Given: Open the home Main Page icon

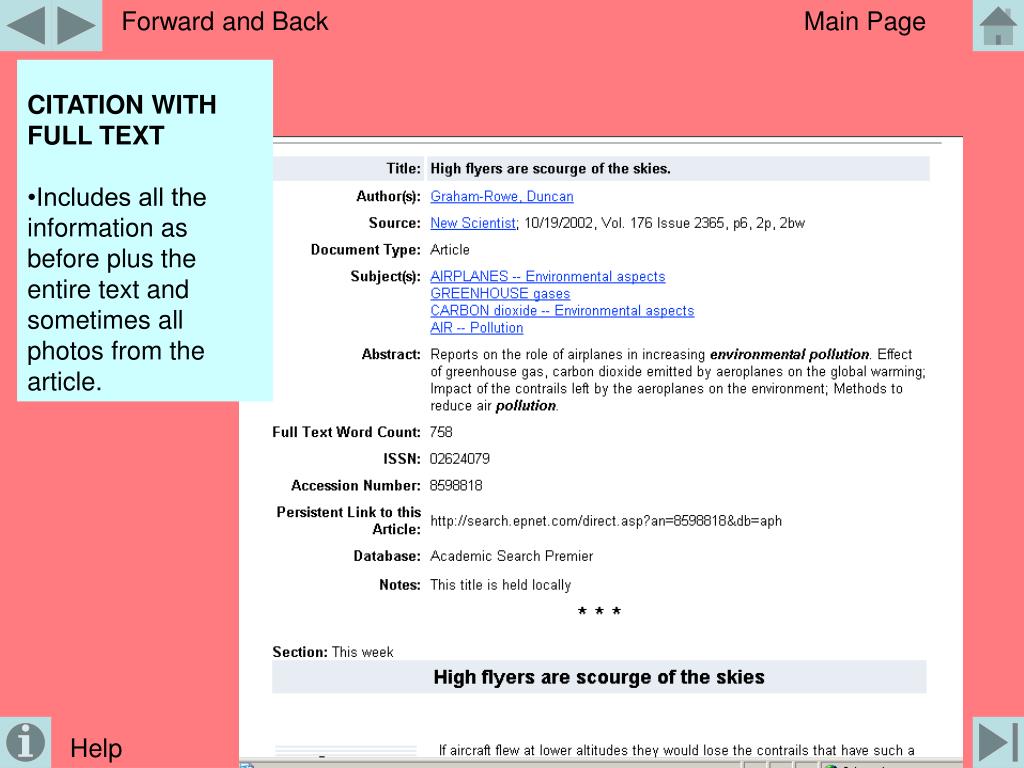Looking at the screenshot, I should point(998,25).
